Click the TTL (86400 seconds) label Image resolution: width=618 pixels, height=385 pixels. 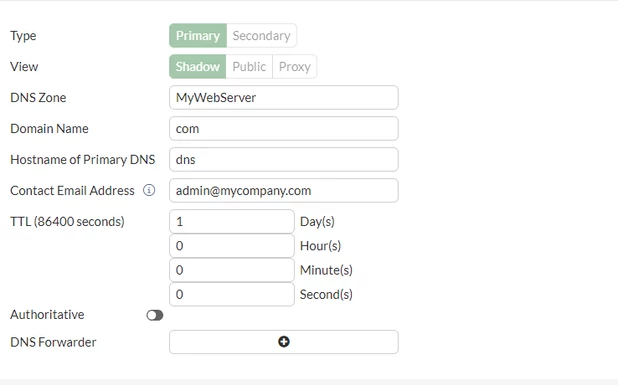[x=67, y=221]
